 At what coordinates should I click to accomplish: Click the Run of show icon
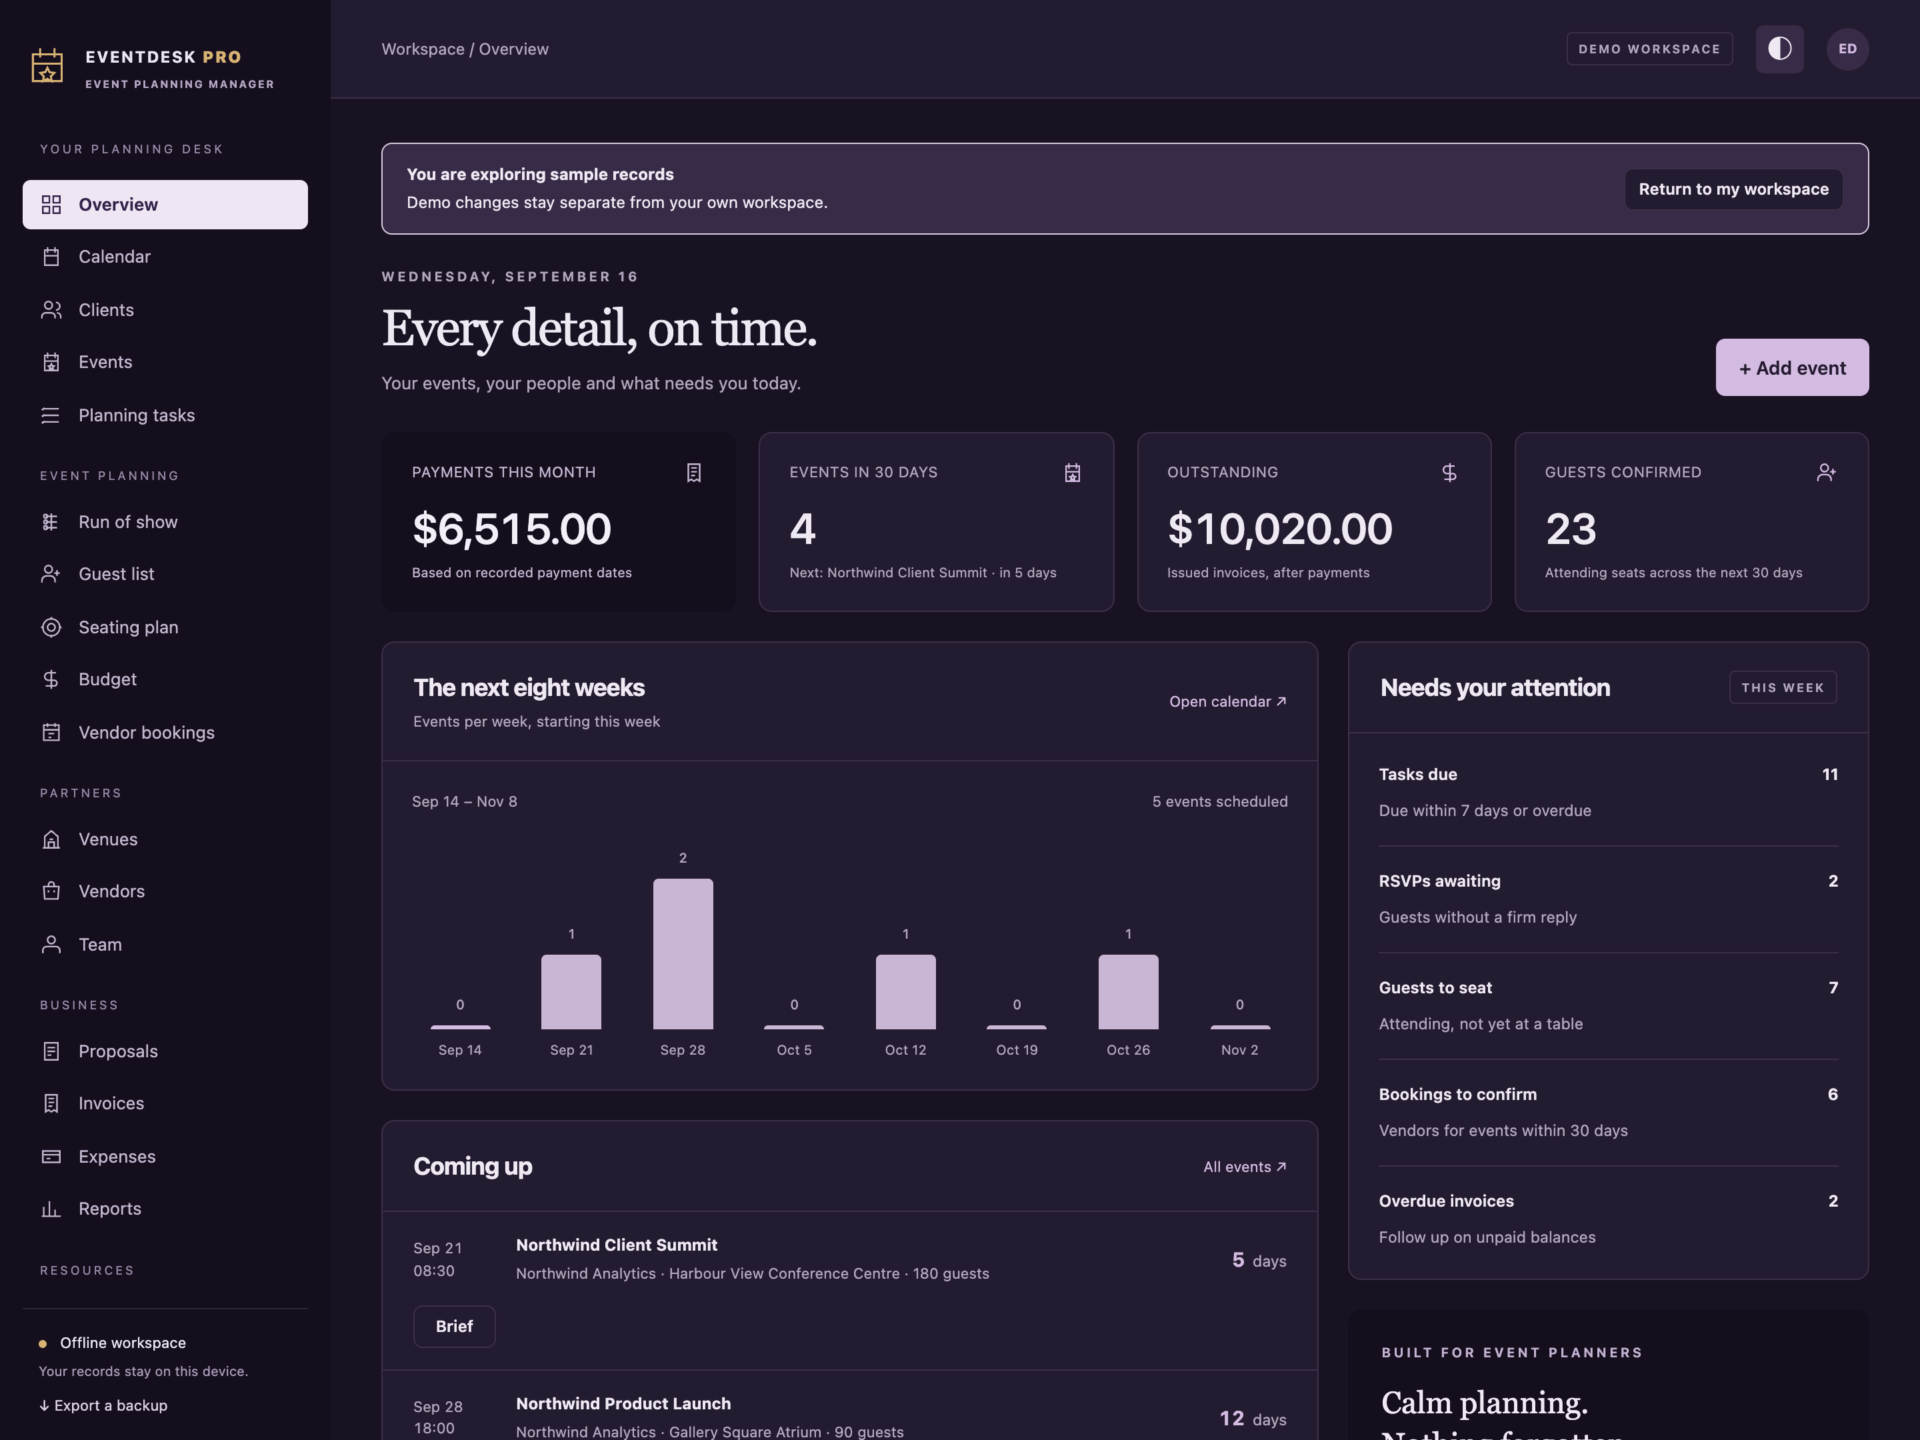click(51, 522)
